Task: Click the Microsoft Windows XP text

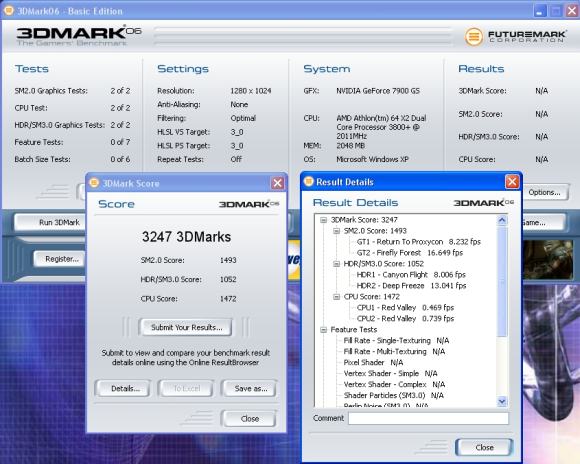Action: 372,159
